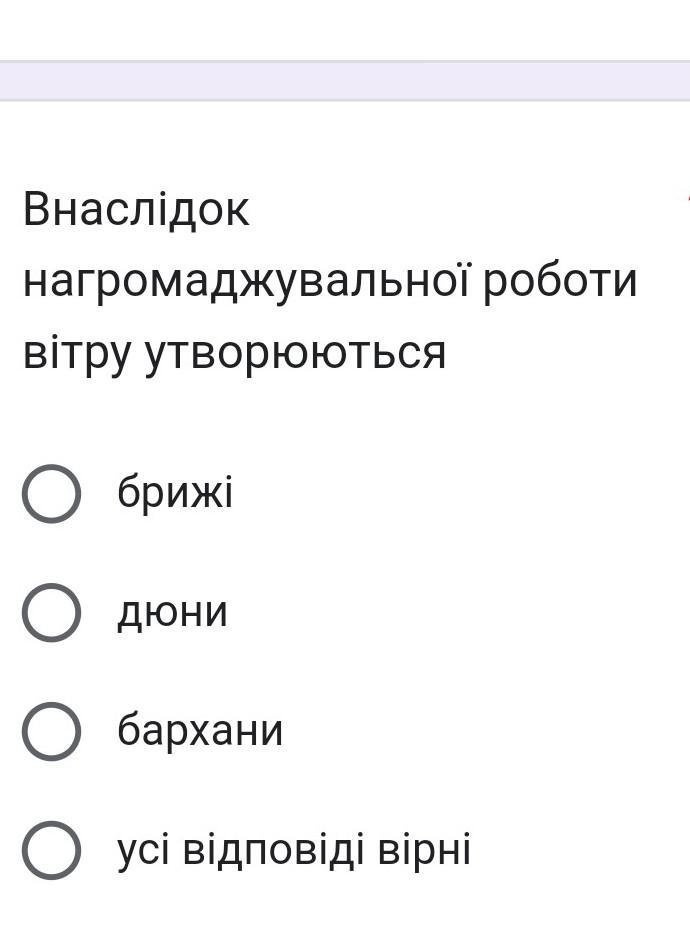690x948 pixels.
Task: Click the word вірні in the last option
Action: (x=425, y=849)
